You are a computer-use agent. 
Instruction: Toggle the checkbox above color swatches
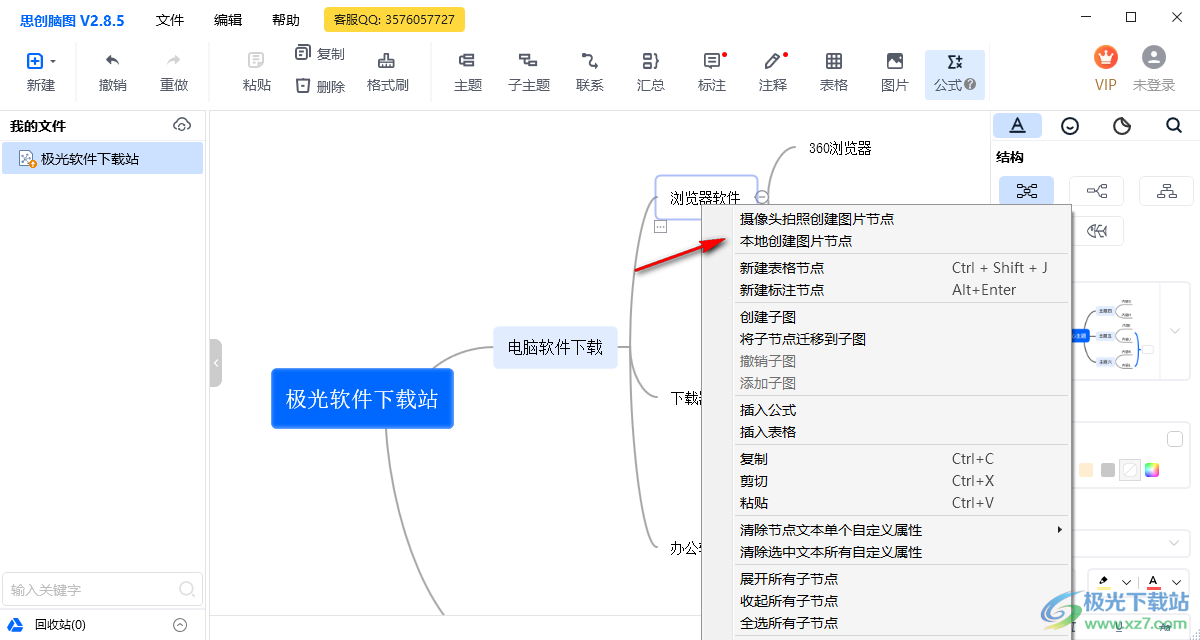point(1175,439)
